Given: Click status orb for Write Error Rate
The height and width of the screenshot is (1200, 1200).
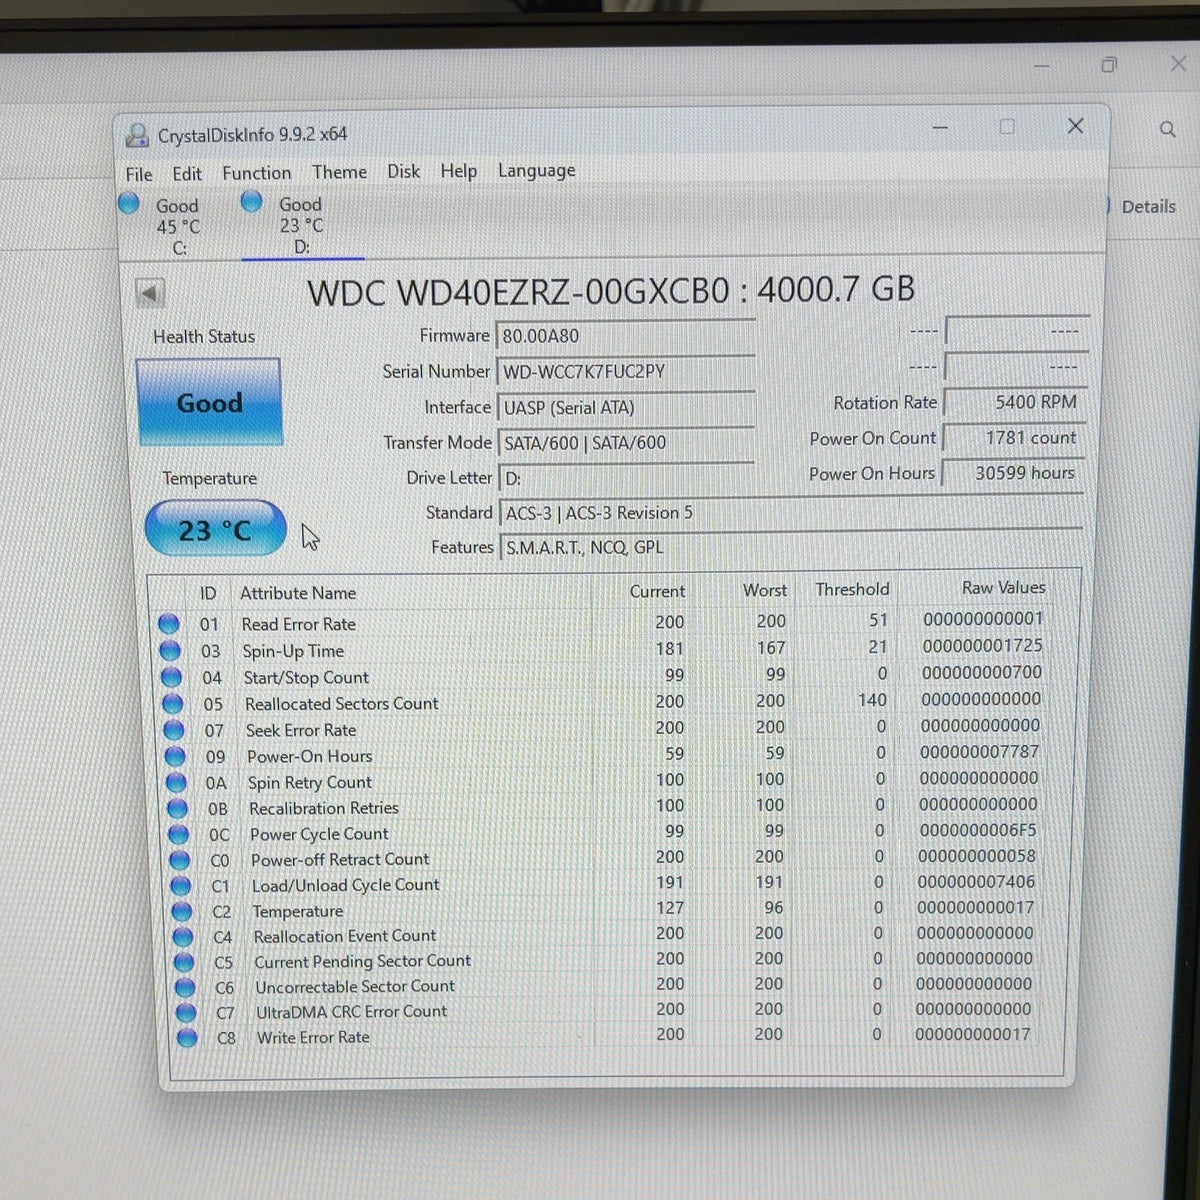Looking at the screenshot, I should tap(186, 1038).
